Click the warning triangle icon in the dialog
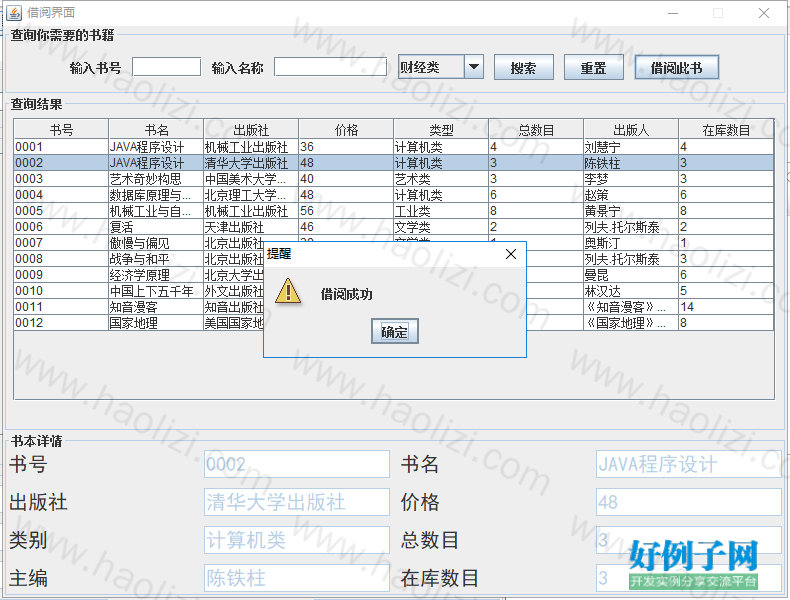The width and height of the screenshot is (790, 600). (288, 292)
